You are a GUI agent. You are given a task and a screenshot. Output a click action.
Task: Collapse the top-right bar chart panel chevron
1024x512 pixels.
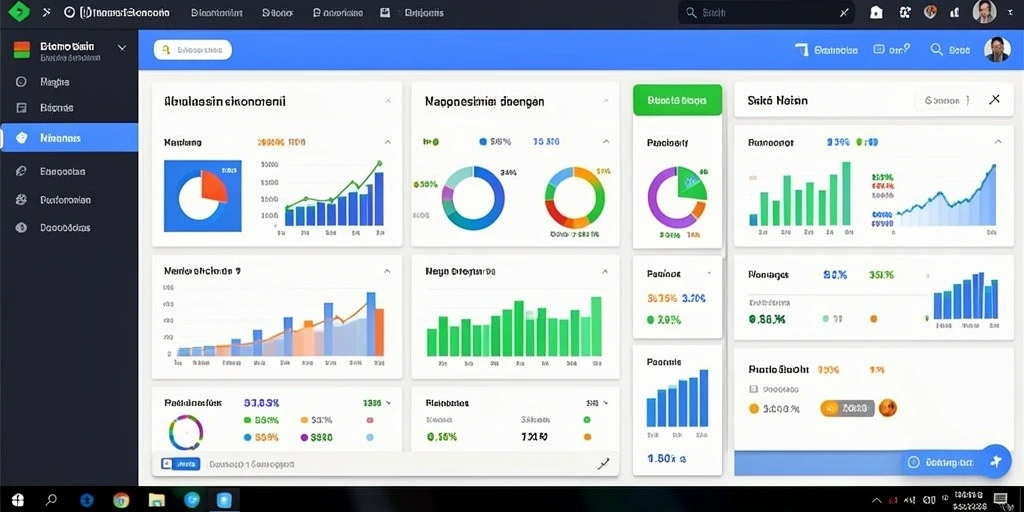(x=997, y=142)
